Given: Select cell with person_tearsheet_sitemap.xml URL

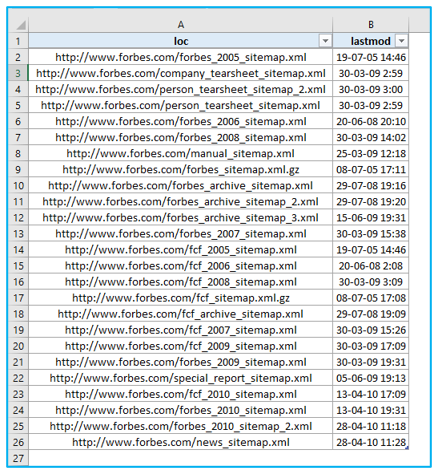Looking at the screenshot, I should [x=181, y=105].
